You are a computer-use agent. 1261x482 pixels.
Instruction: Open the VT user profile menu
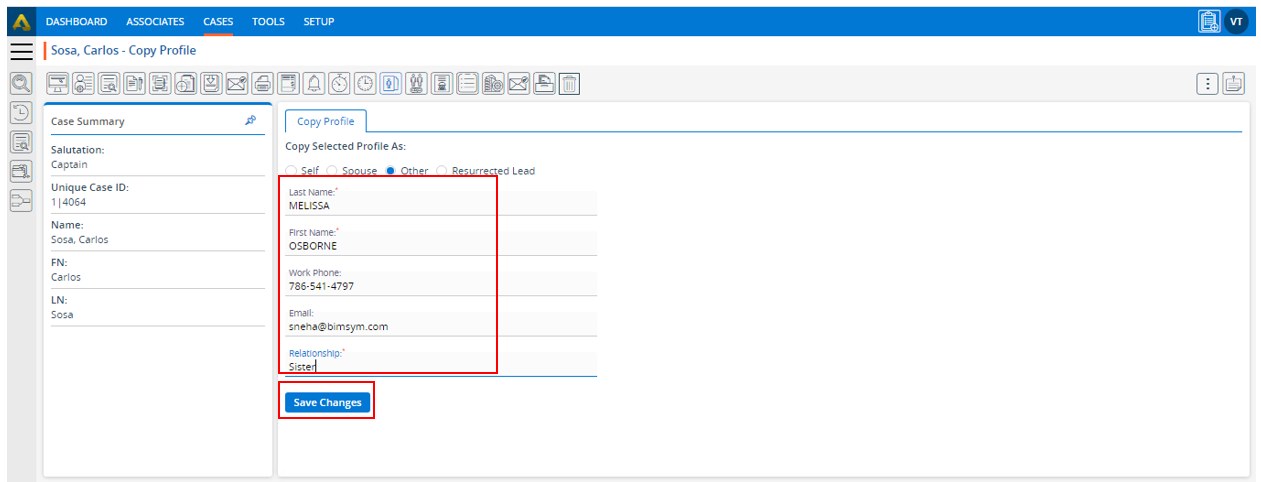point(1237,21)
